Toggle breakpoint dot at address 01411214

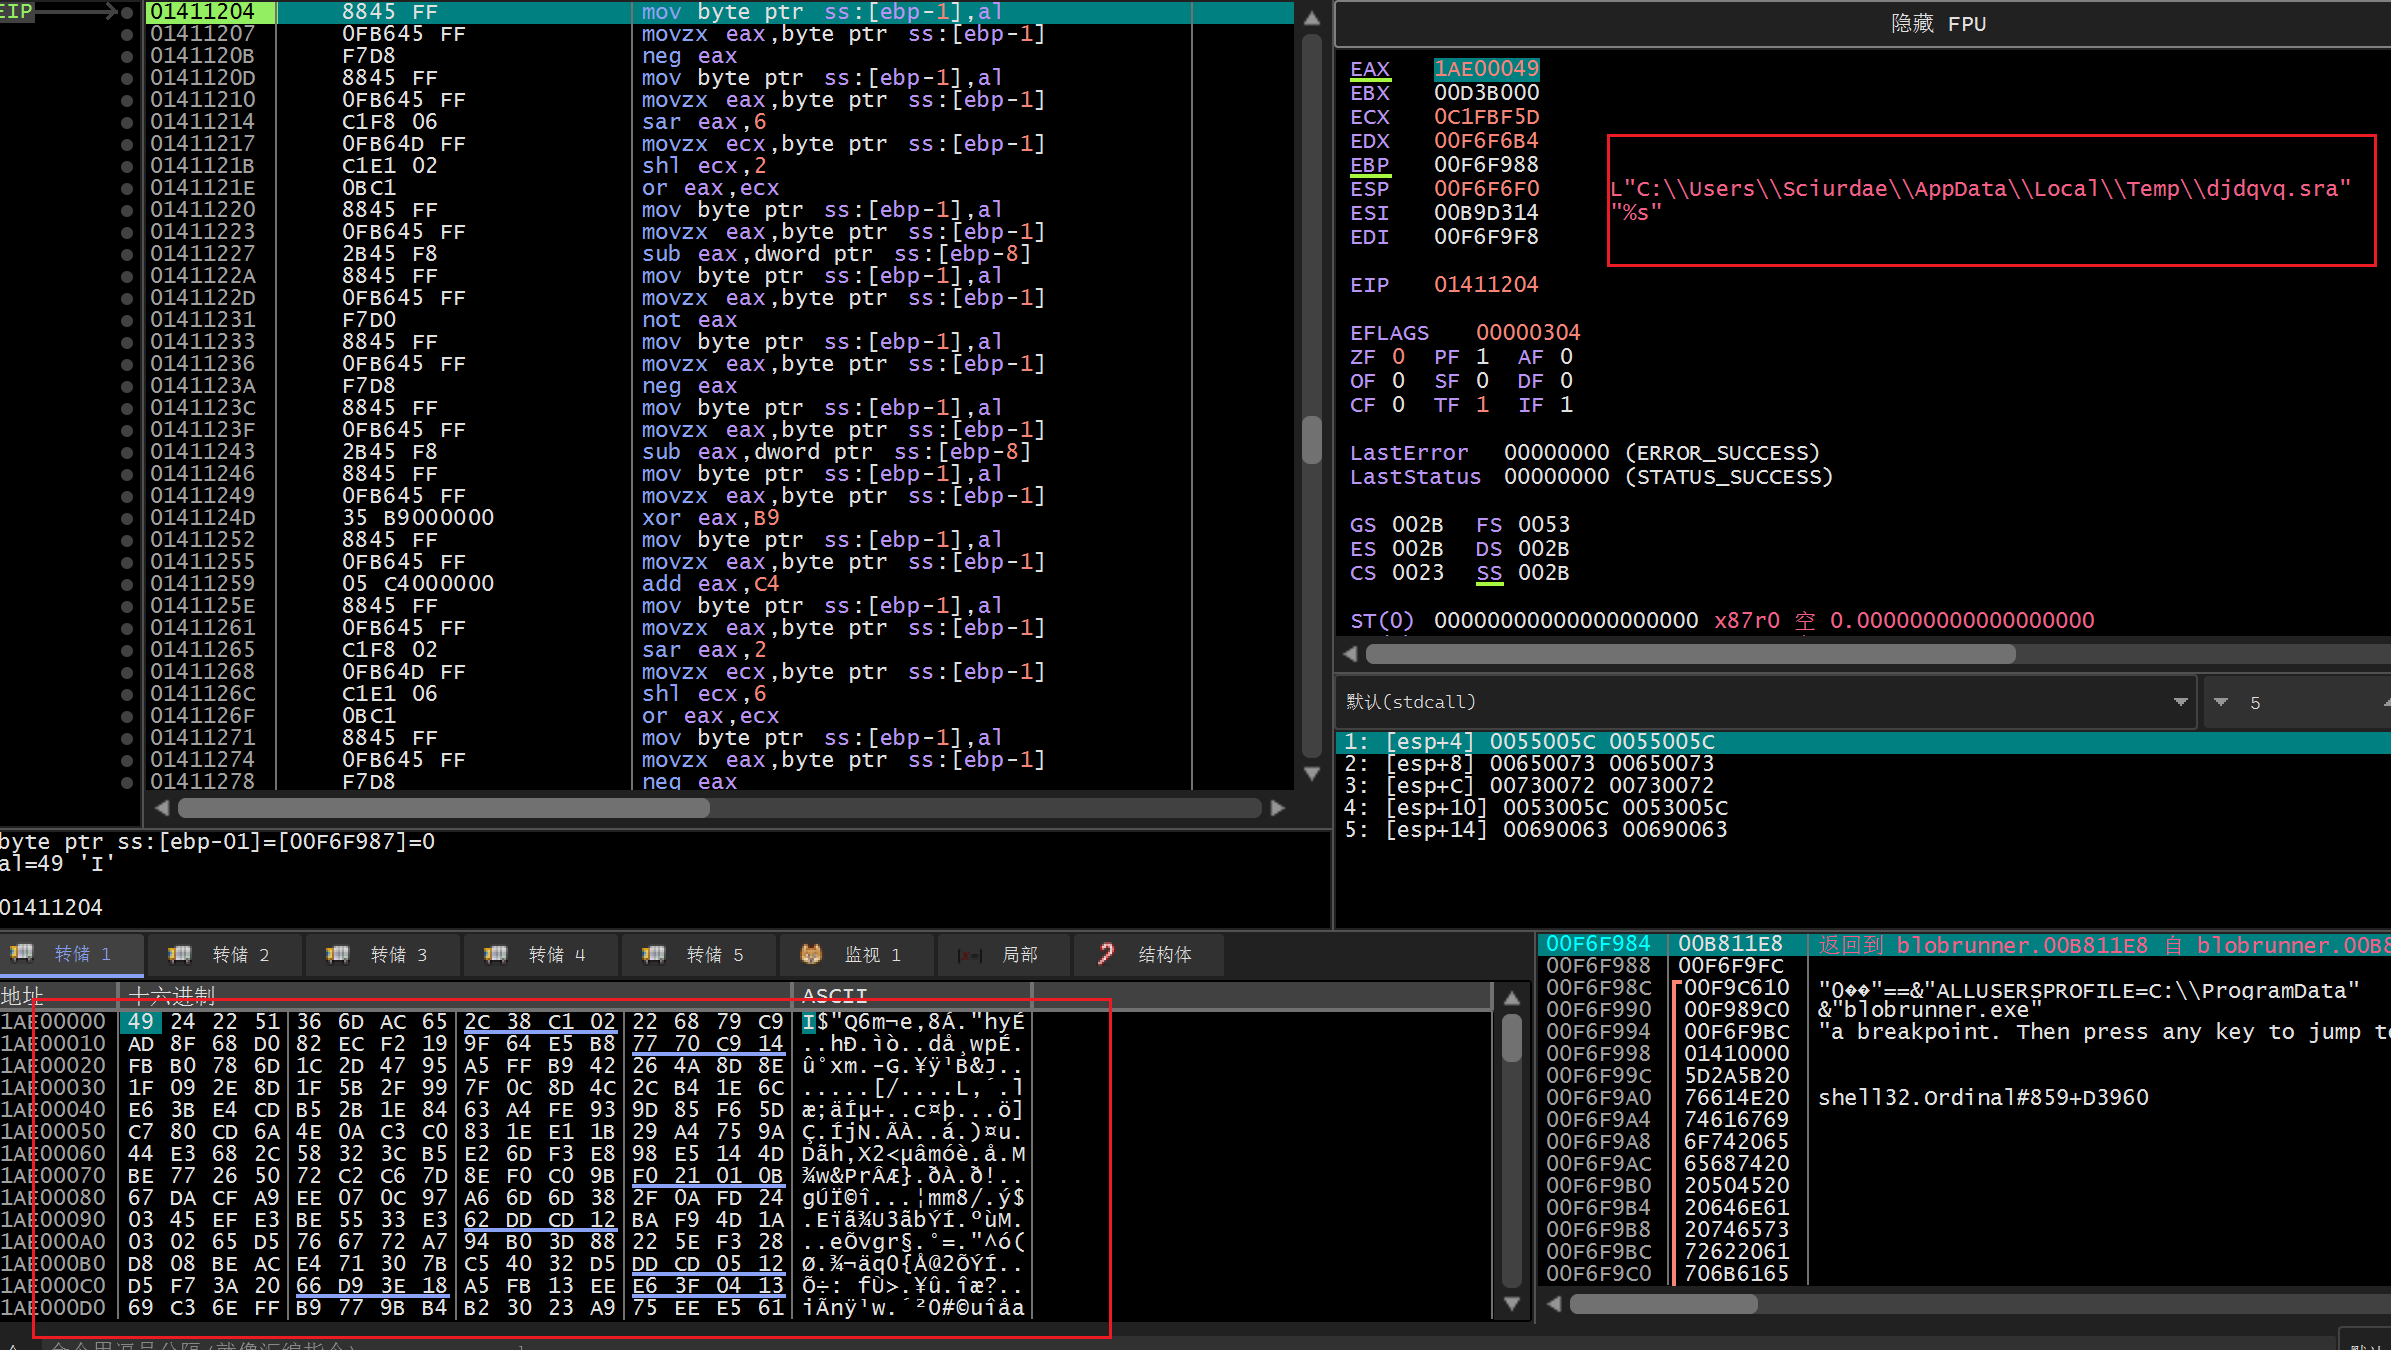127,122
